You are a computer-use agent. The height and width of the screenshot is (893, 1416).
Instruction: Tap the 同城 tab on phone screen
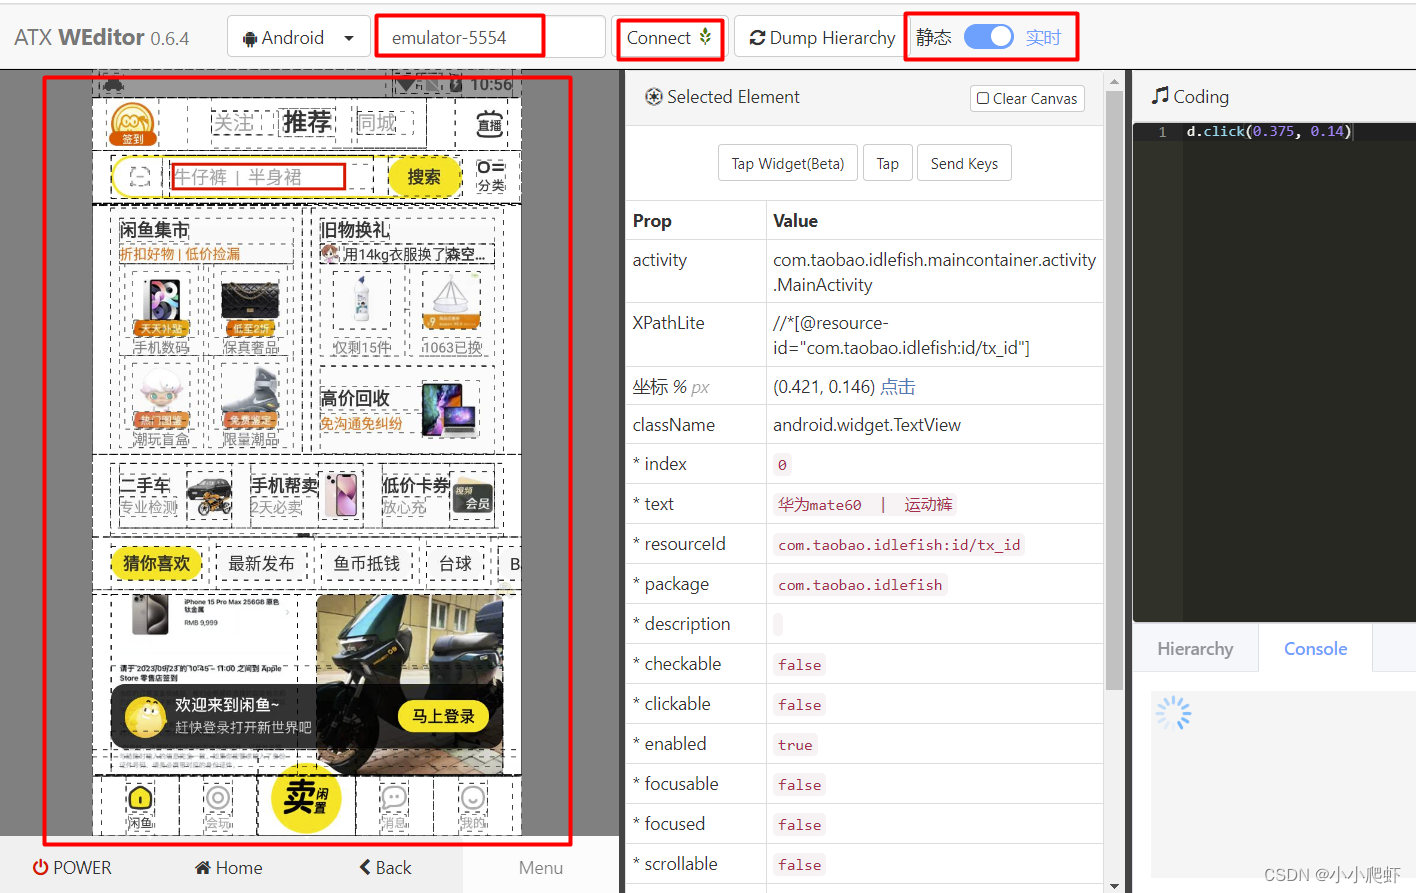point(377,123)
